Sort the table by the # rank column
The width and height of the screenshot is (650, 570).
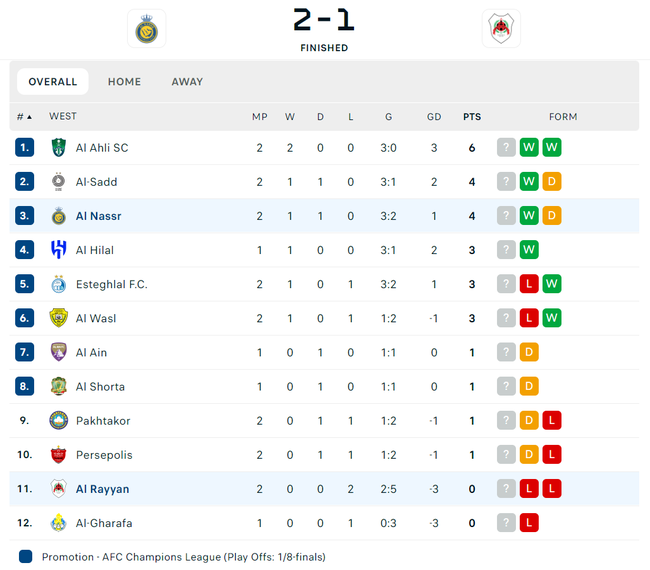[x=24, y=117]
